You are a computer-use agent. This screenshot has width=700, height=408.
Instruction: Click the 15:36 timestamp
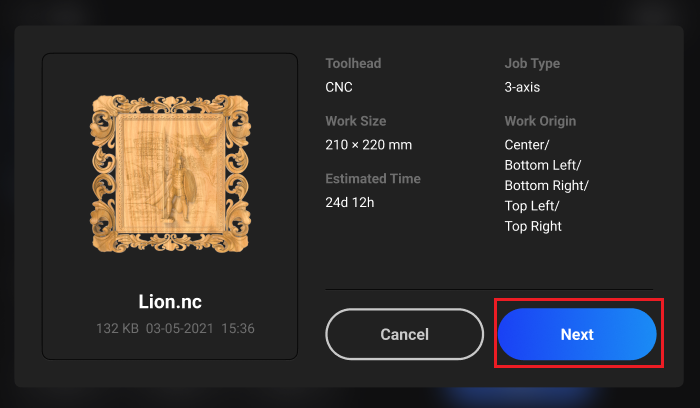(x=238, y=329)
